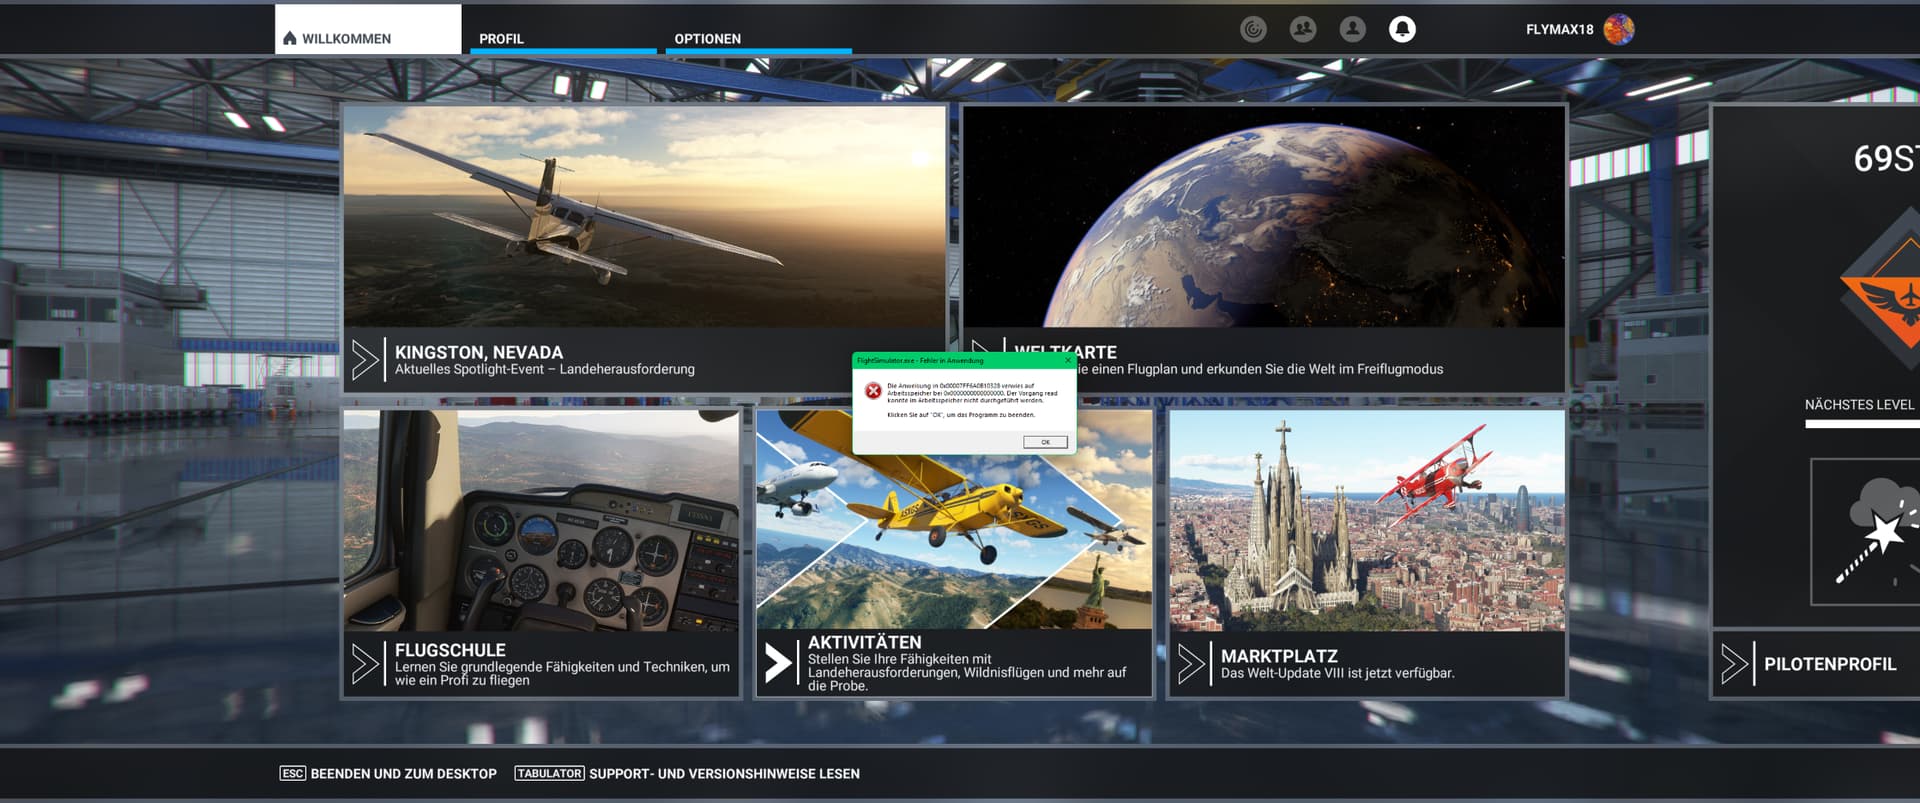1920x803 pixels.
Task: Click the notifications bell icon
Action: 1402,29
